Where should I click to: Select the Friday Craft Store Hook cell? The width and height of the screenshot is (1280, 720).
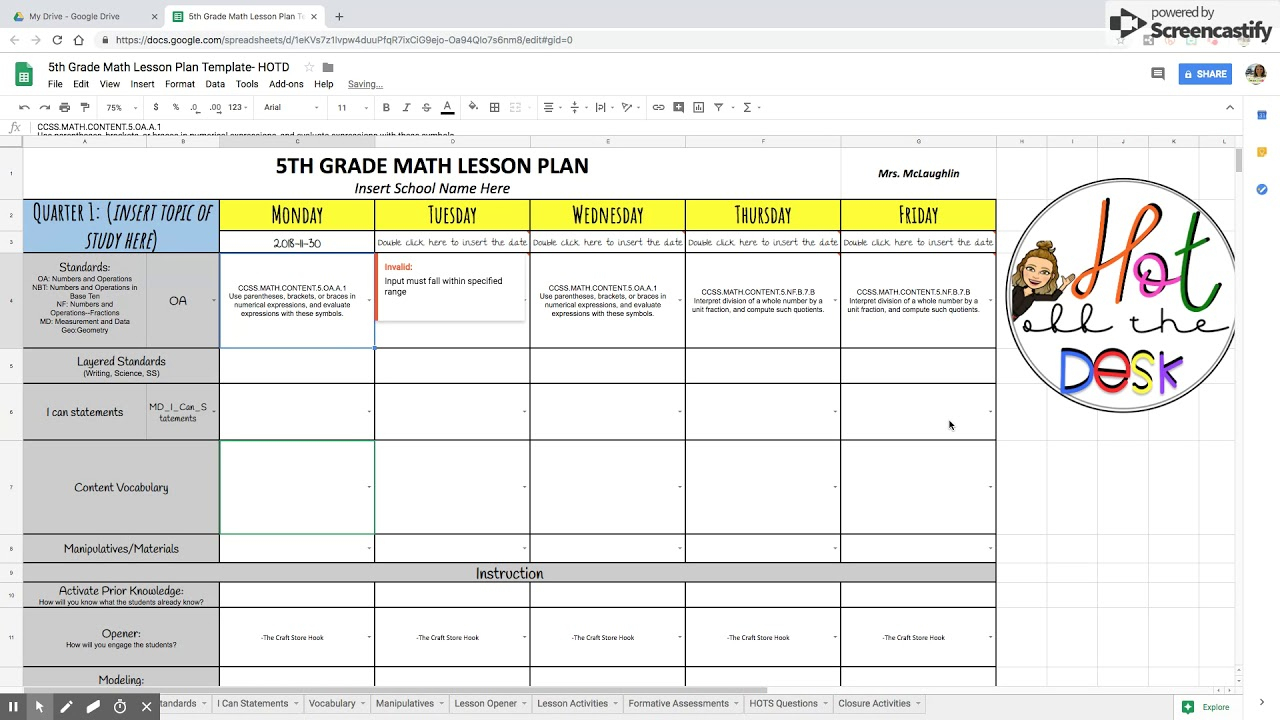coord(918,637)
